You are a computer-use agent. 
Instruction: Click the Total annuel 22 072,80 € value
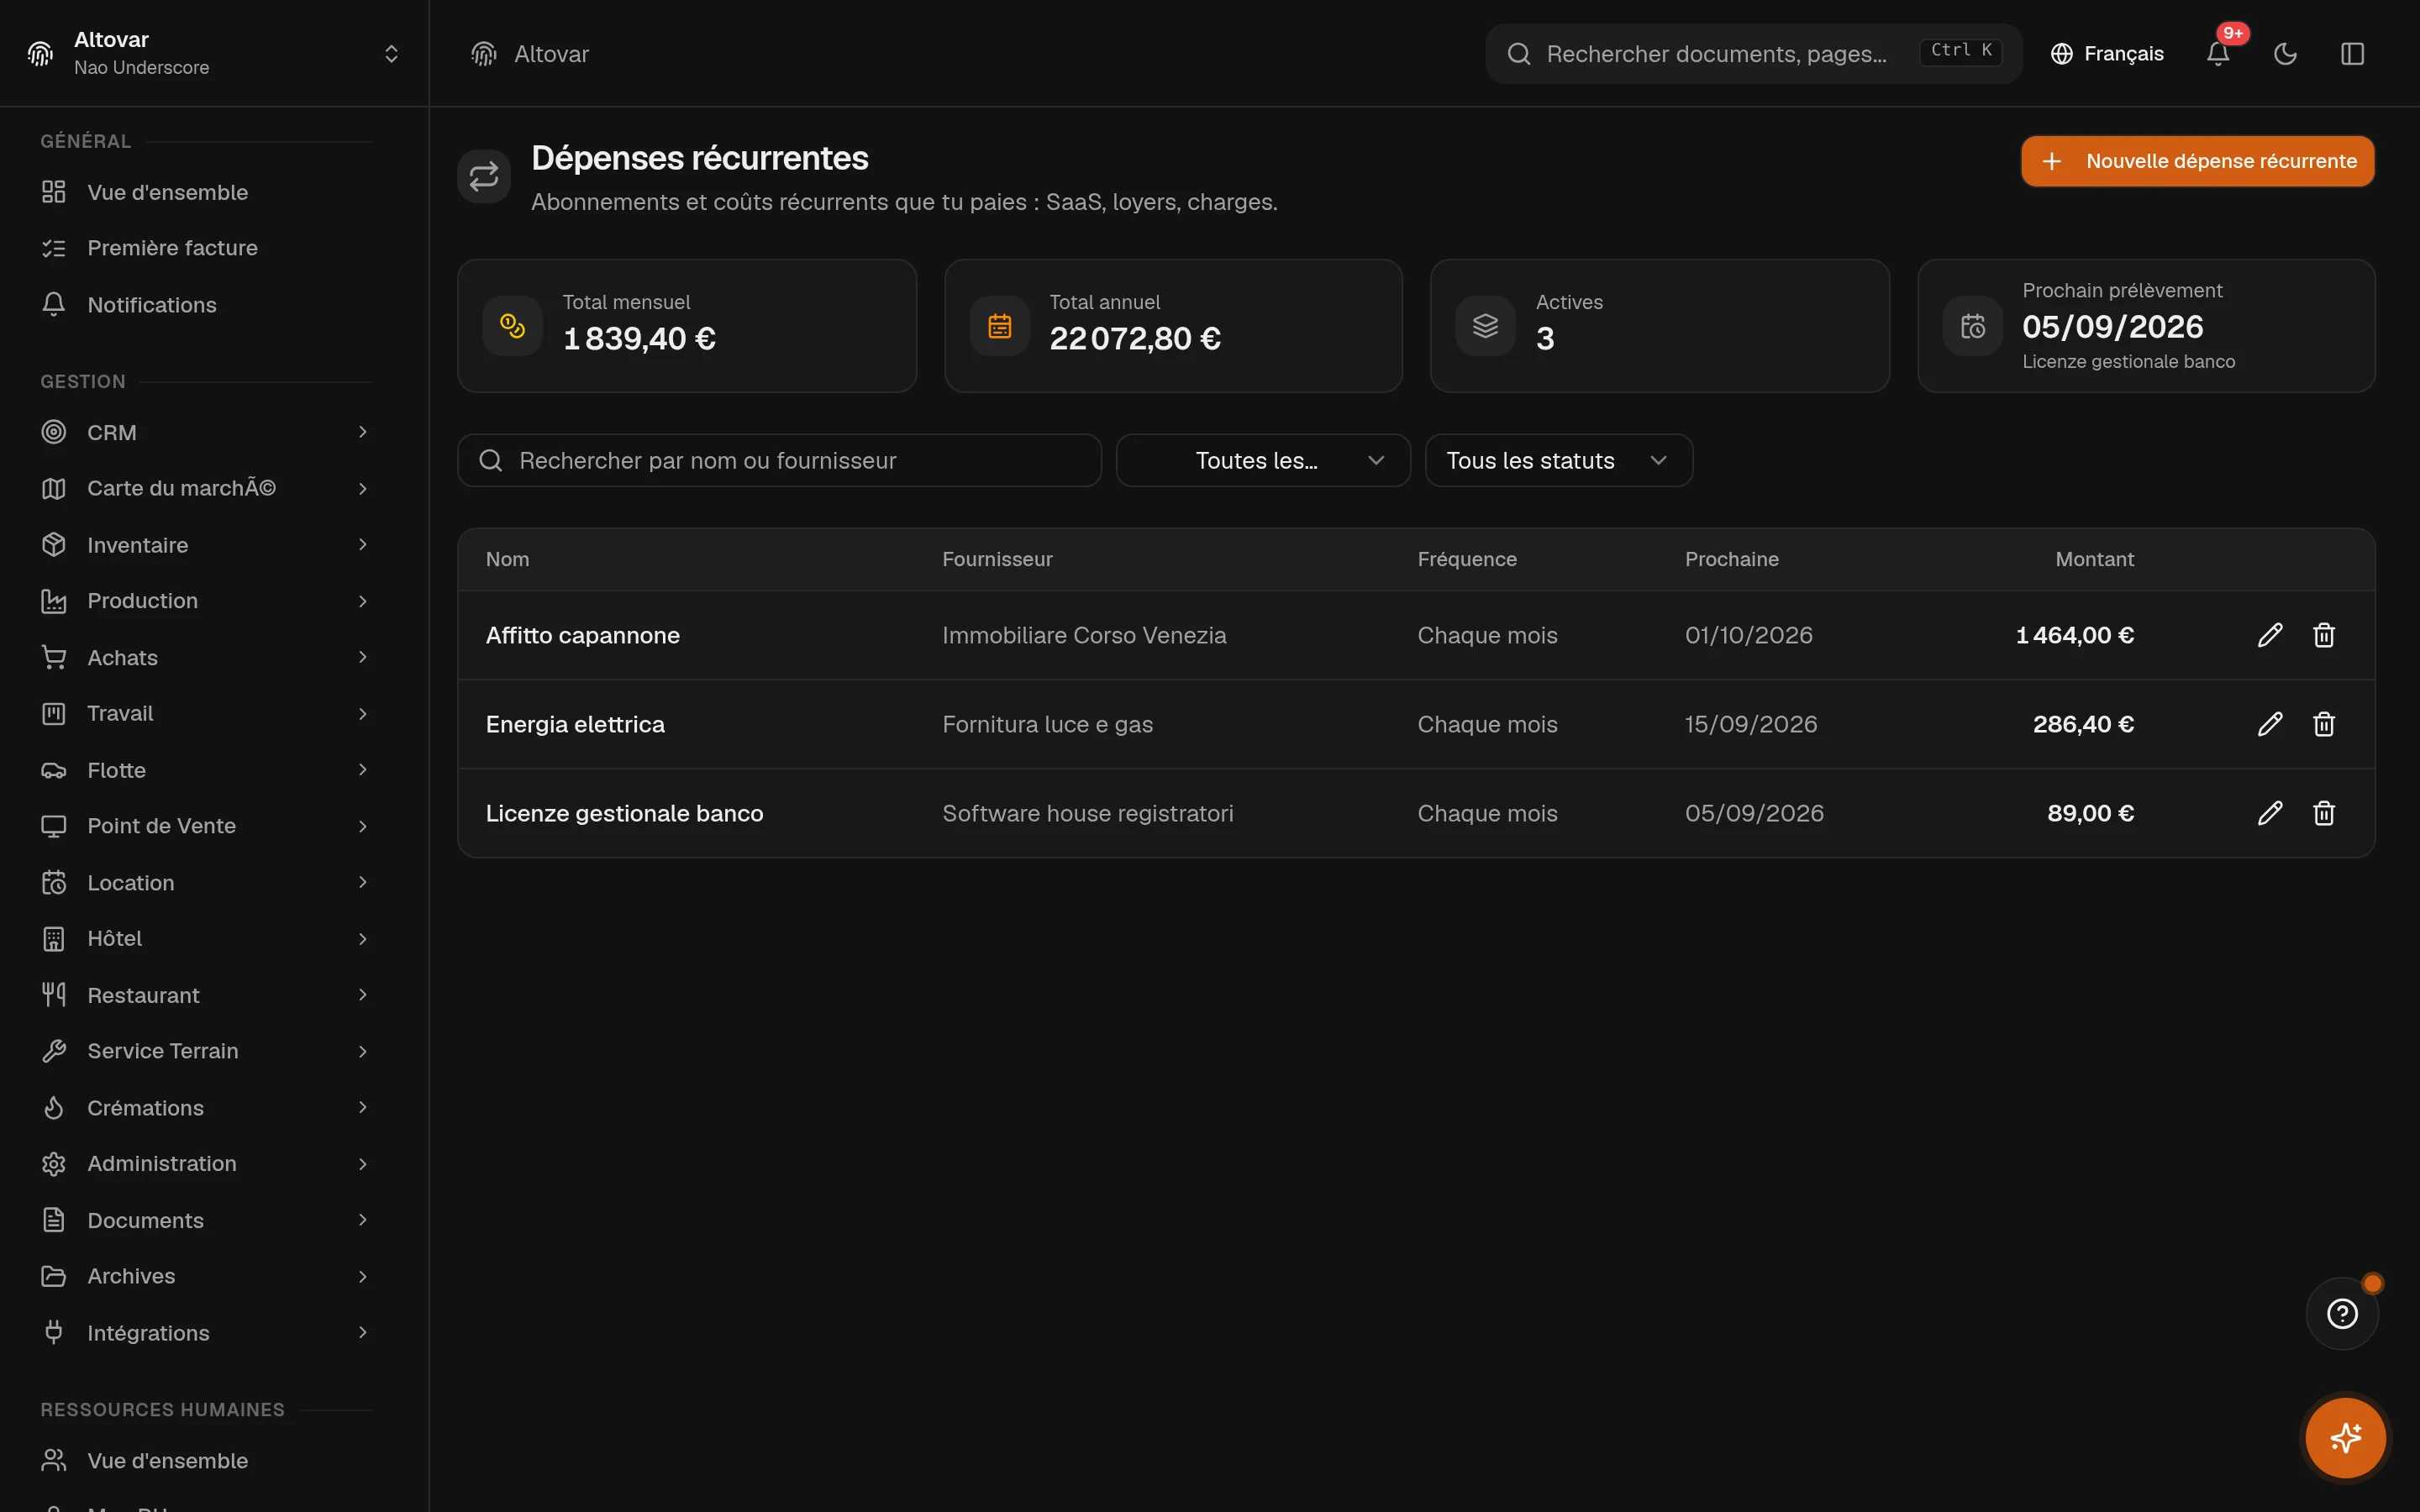coord(1135,339)
